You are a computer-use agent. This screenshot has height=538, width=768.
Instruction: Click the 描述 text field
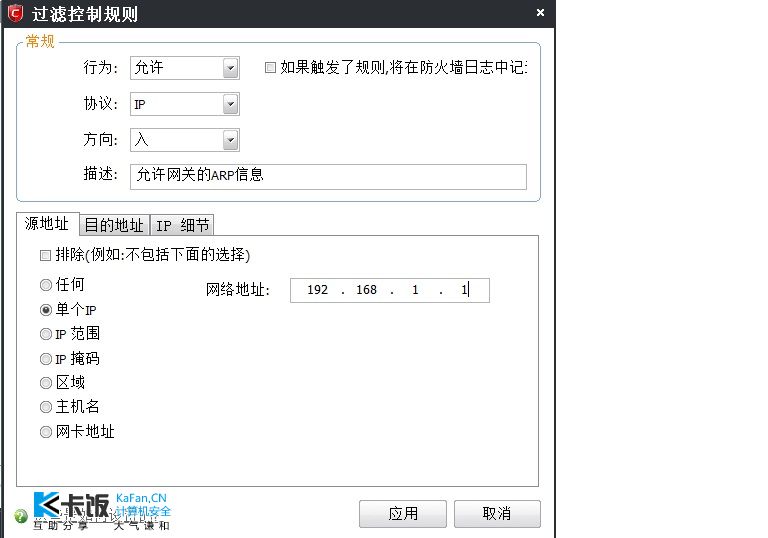(328, 176)
